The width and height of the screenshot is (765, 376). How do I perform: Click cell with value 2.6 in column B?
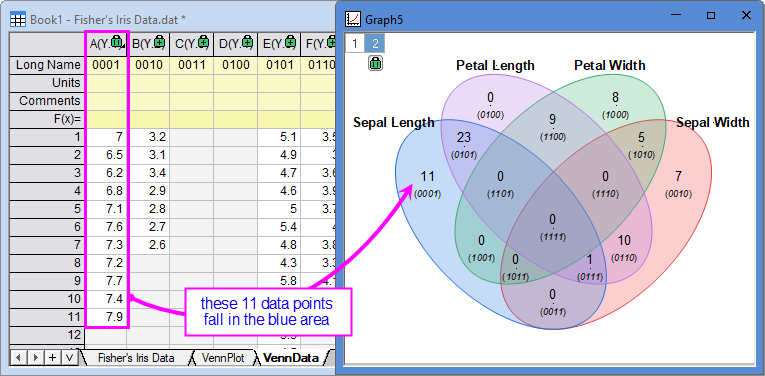148,245
